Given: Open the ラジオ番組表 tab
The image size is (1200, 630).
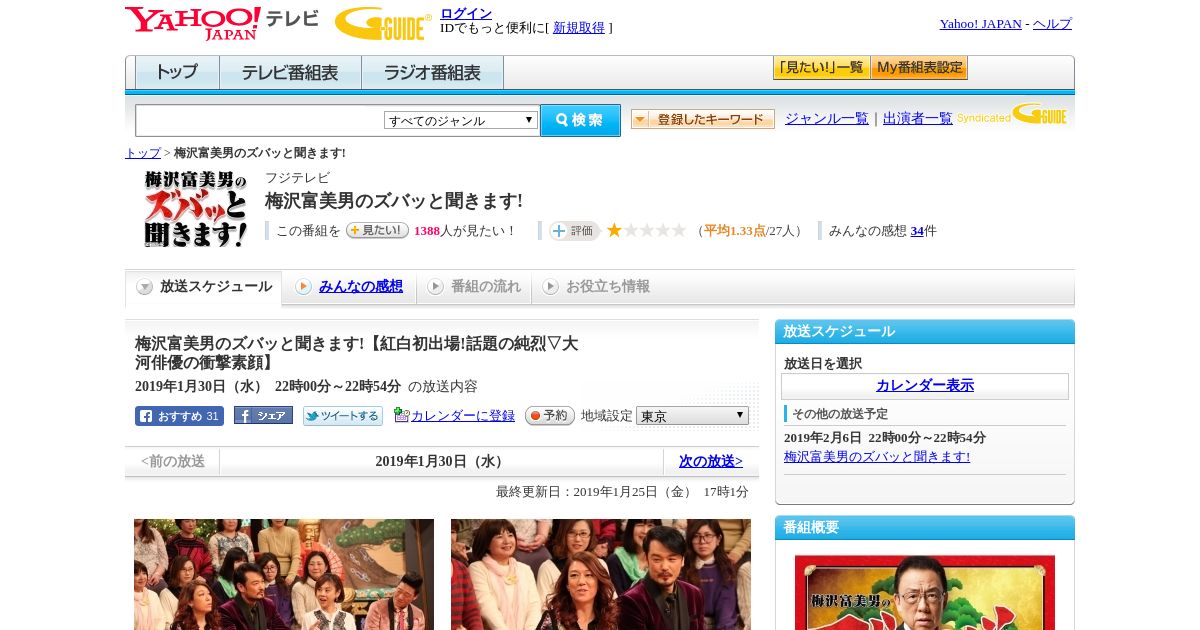Looking at the screenshot, I should coord(432,73).
